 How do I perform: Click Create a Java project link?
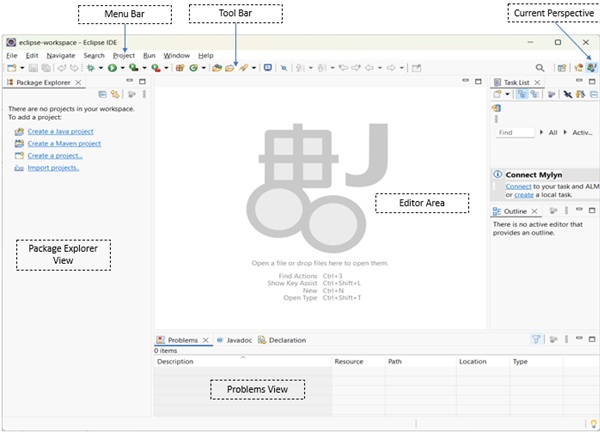point(60,132)
